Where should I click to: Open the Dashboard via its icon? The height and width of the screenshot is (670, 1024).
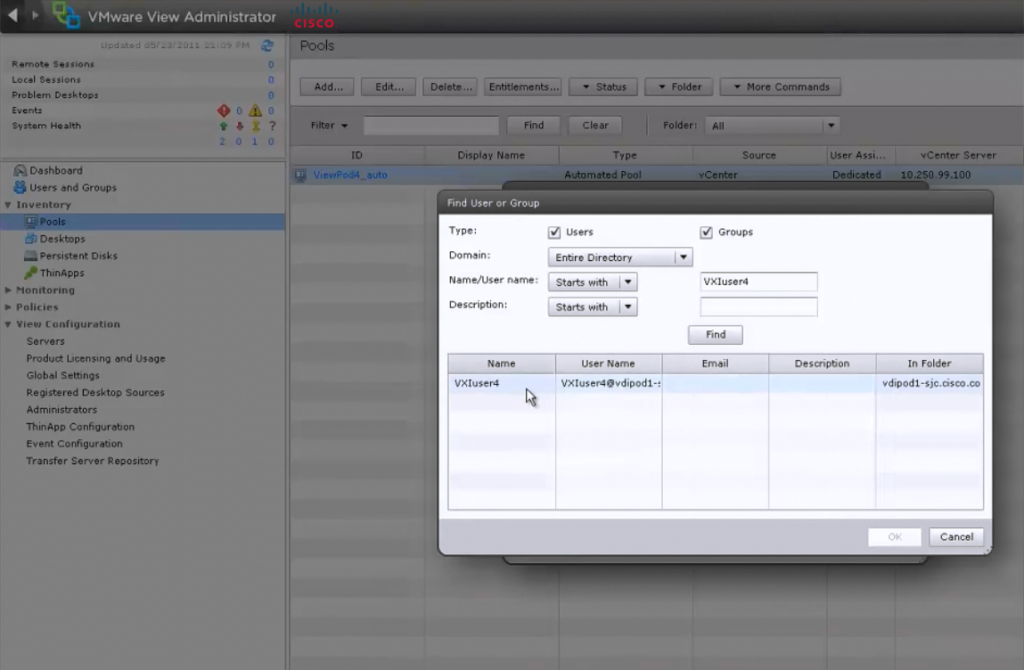click(23, 170)
